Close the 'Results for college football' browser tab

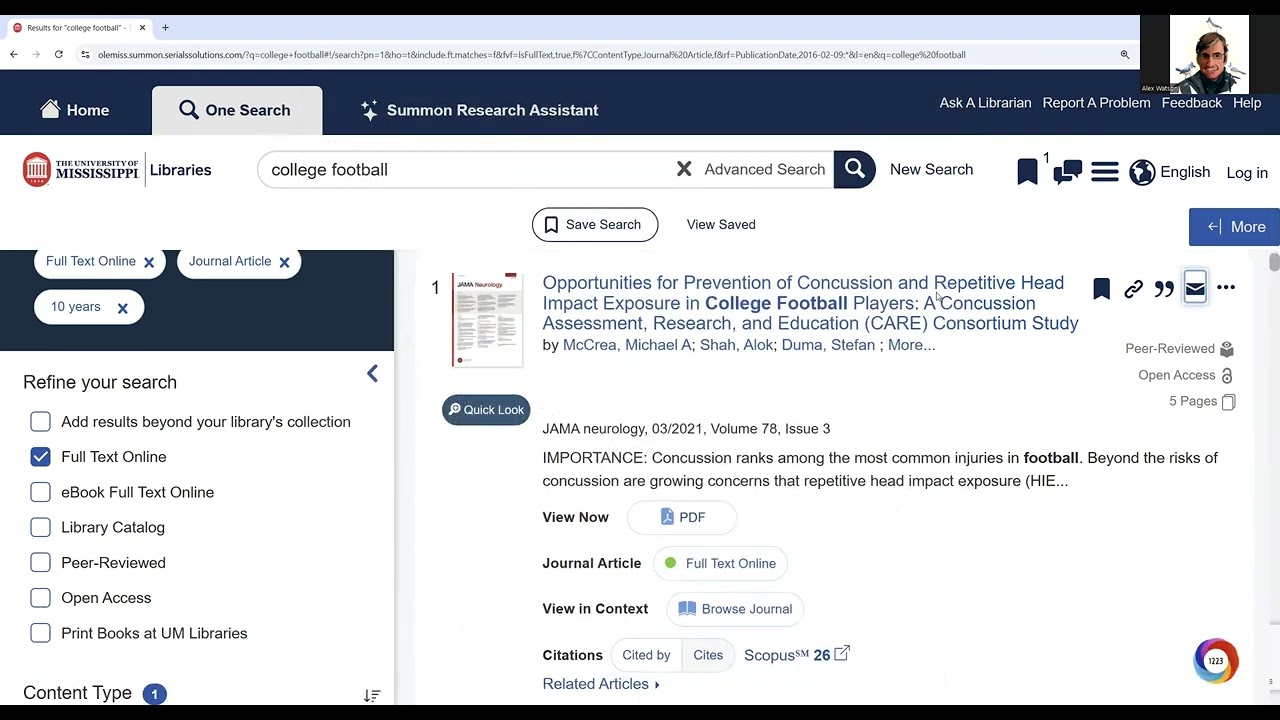(142, 27)
